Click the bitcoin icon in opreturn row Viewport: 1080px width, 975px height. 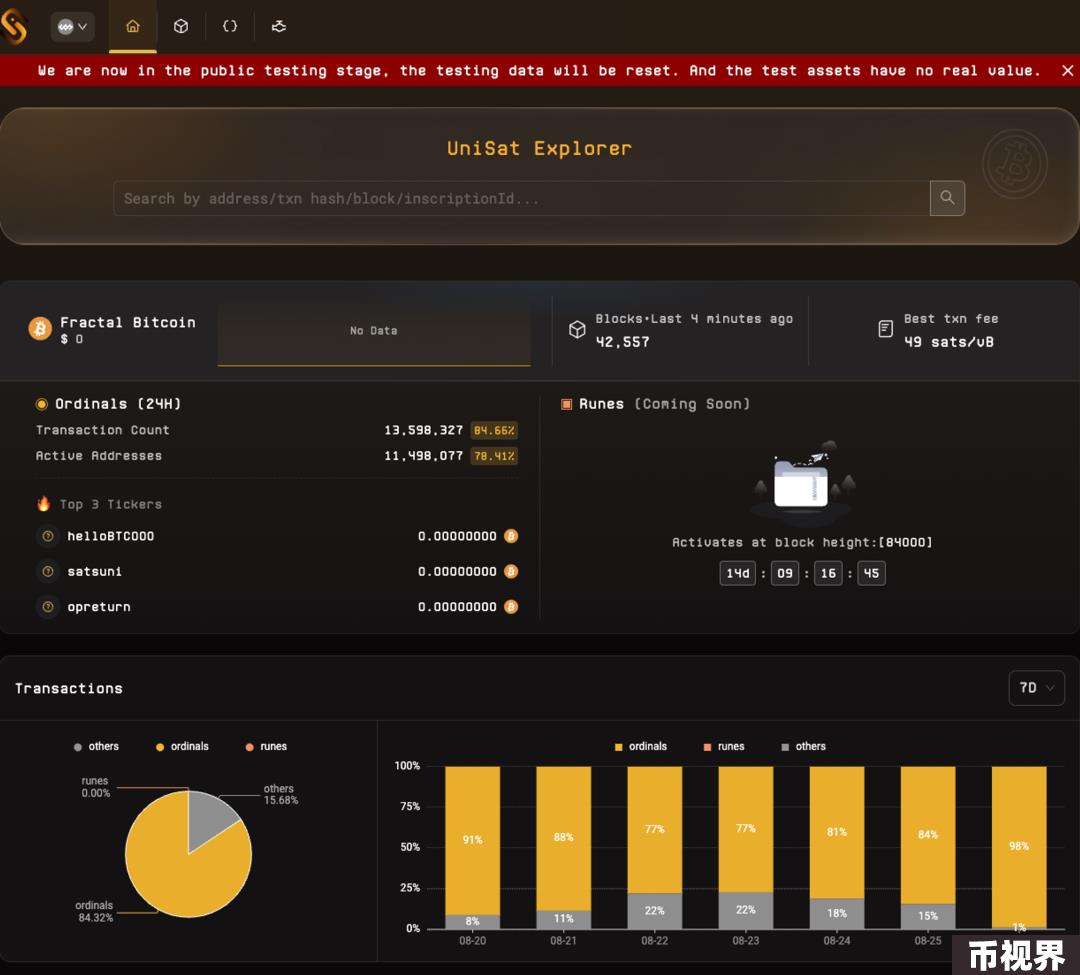pos(511,607)
